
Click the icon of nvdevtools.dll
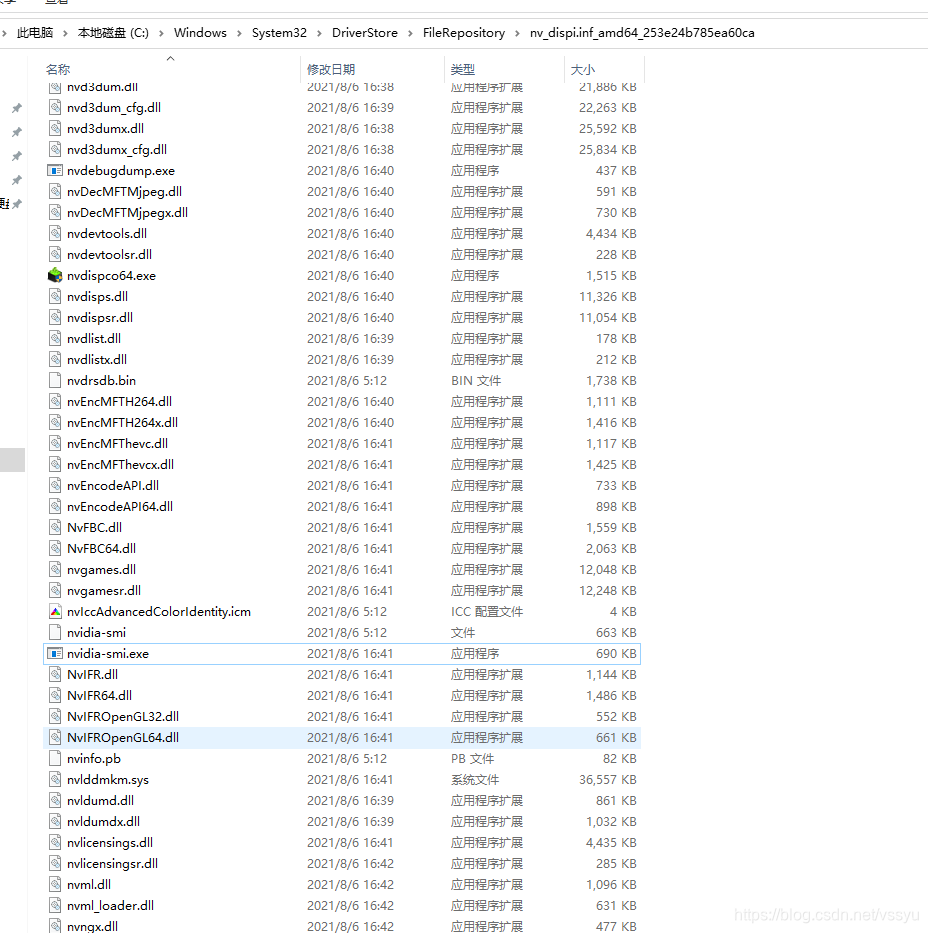[x=55, y=234]
